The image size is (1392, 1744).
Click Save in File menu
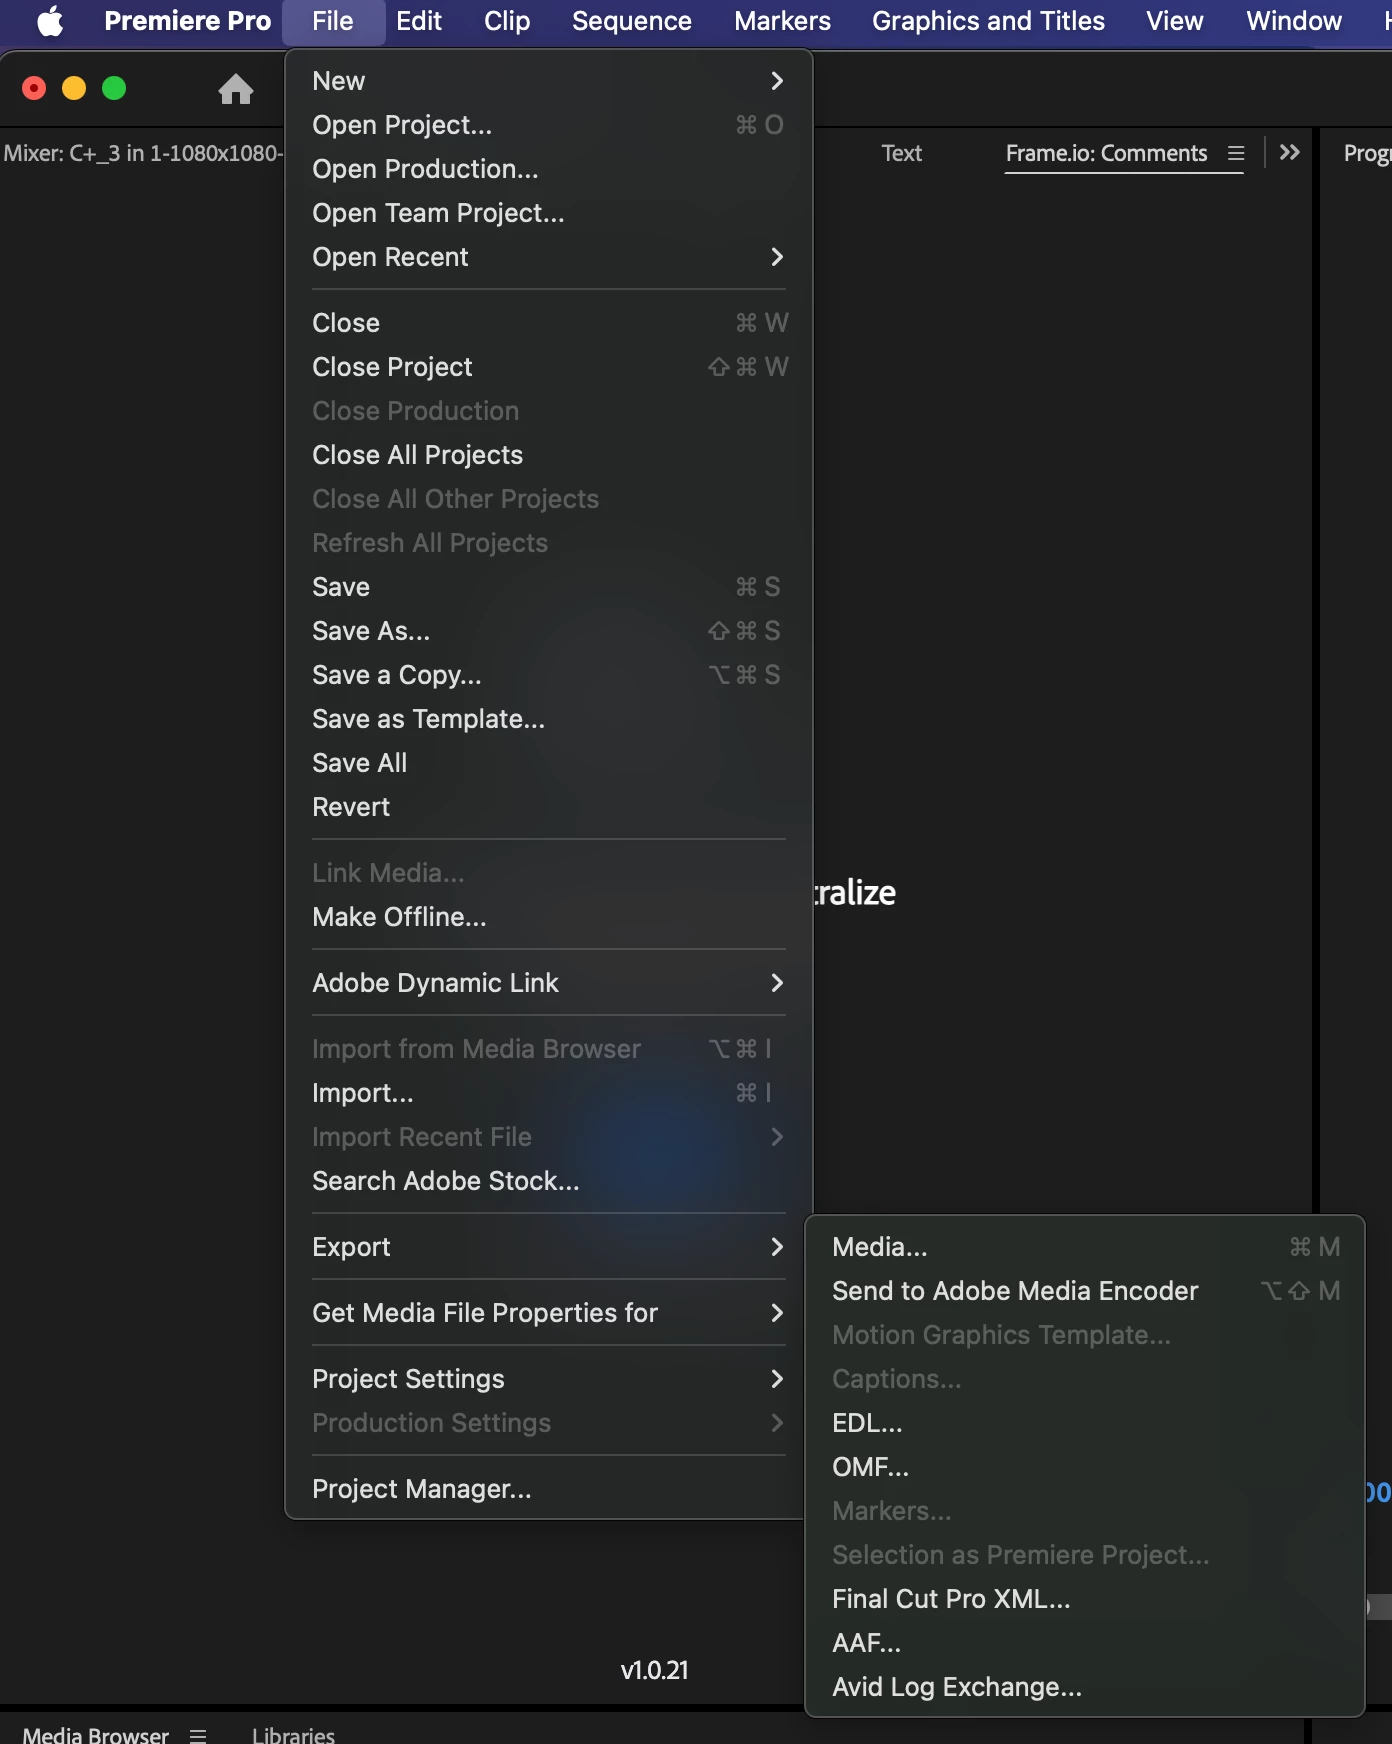coord(548,587)
